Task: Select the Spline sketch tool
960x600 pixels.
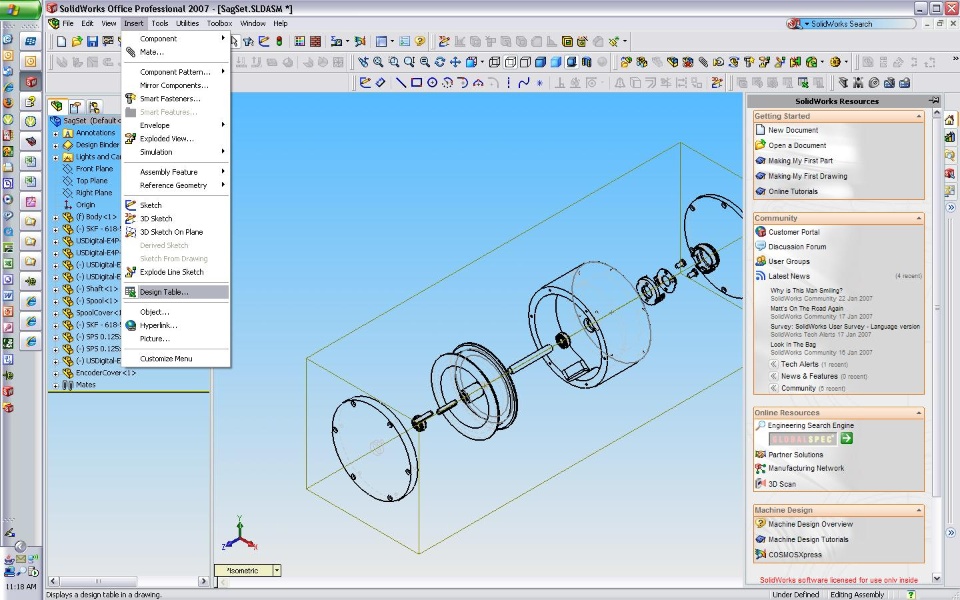Action: pos(524,82)
